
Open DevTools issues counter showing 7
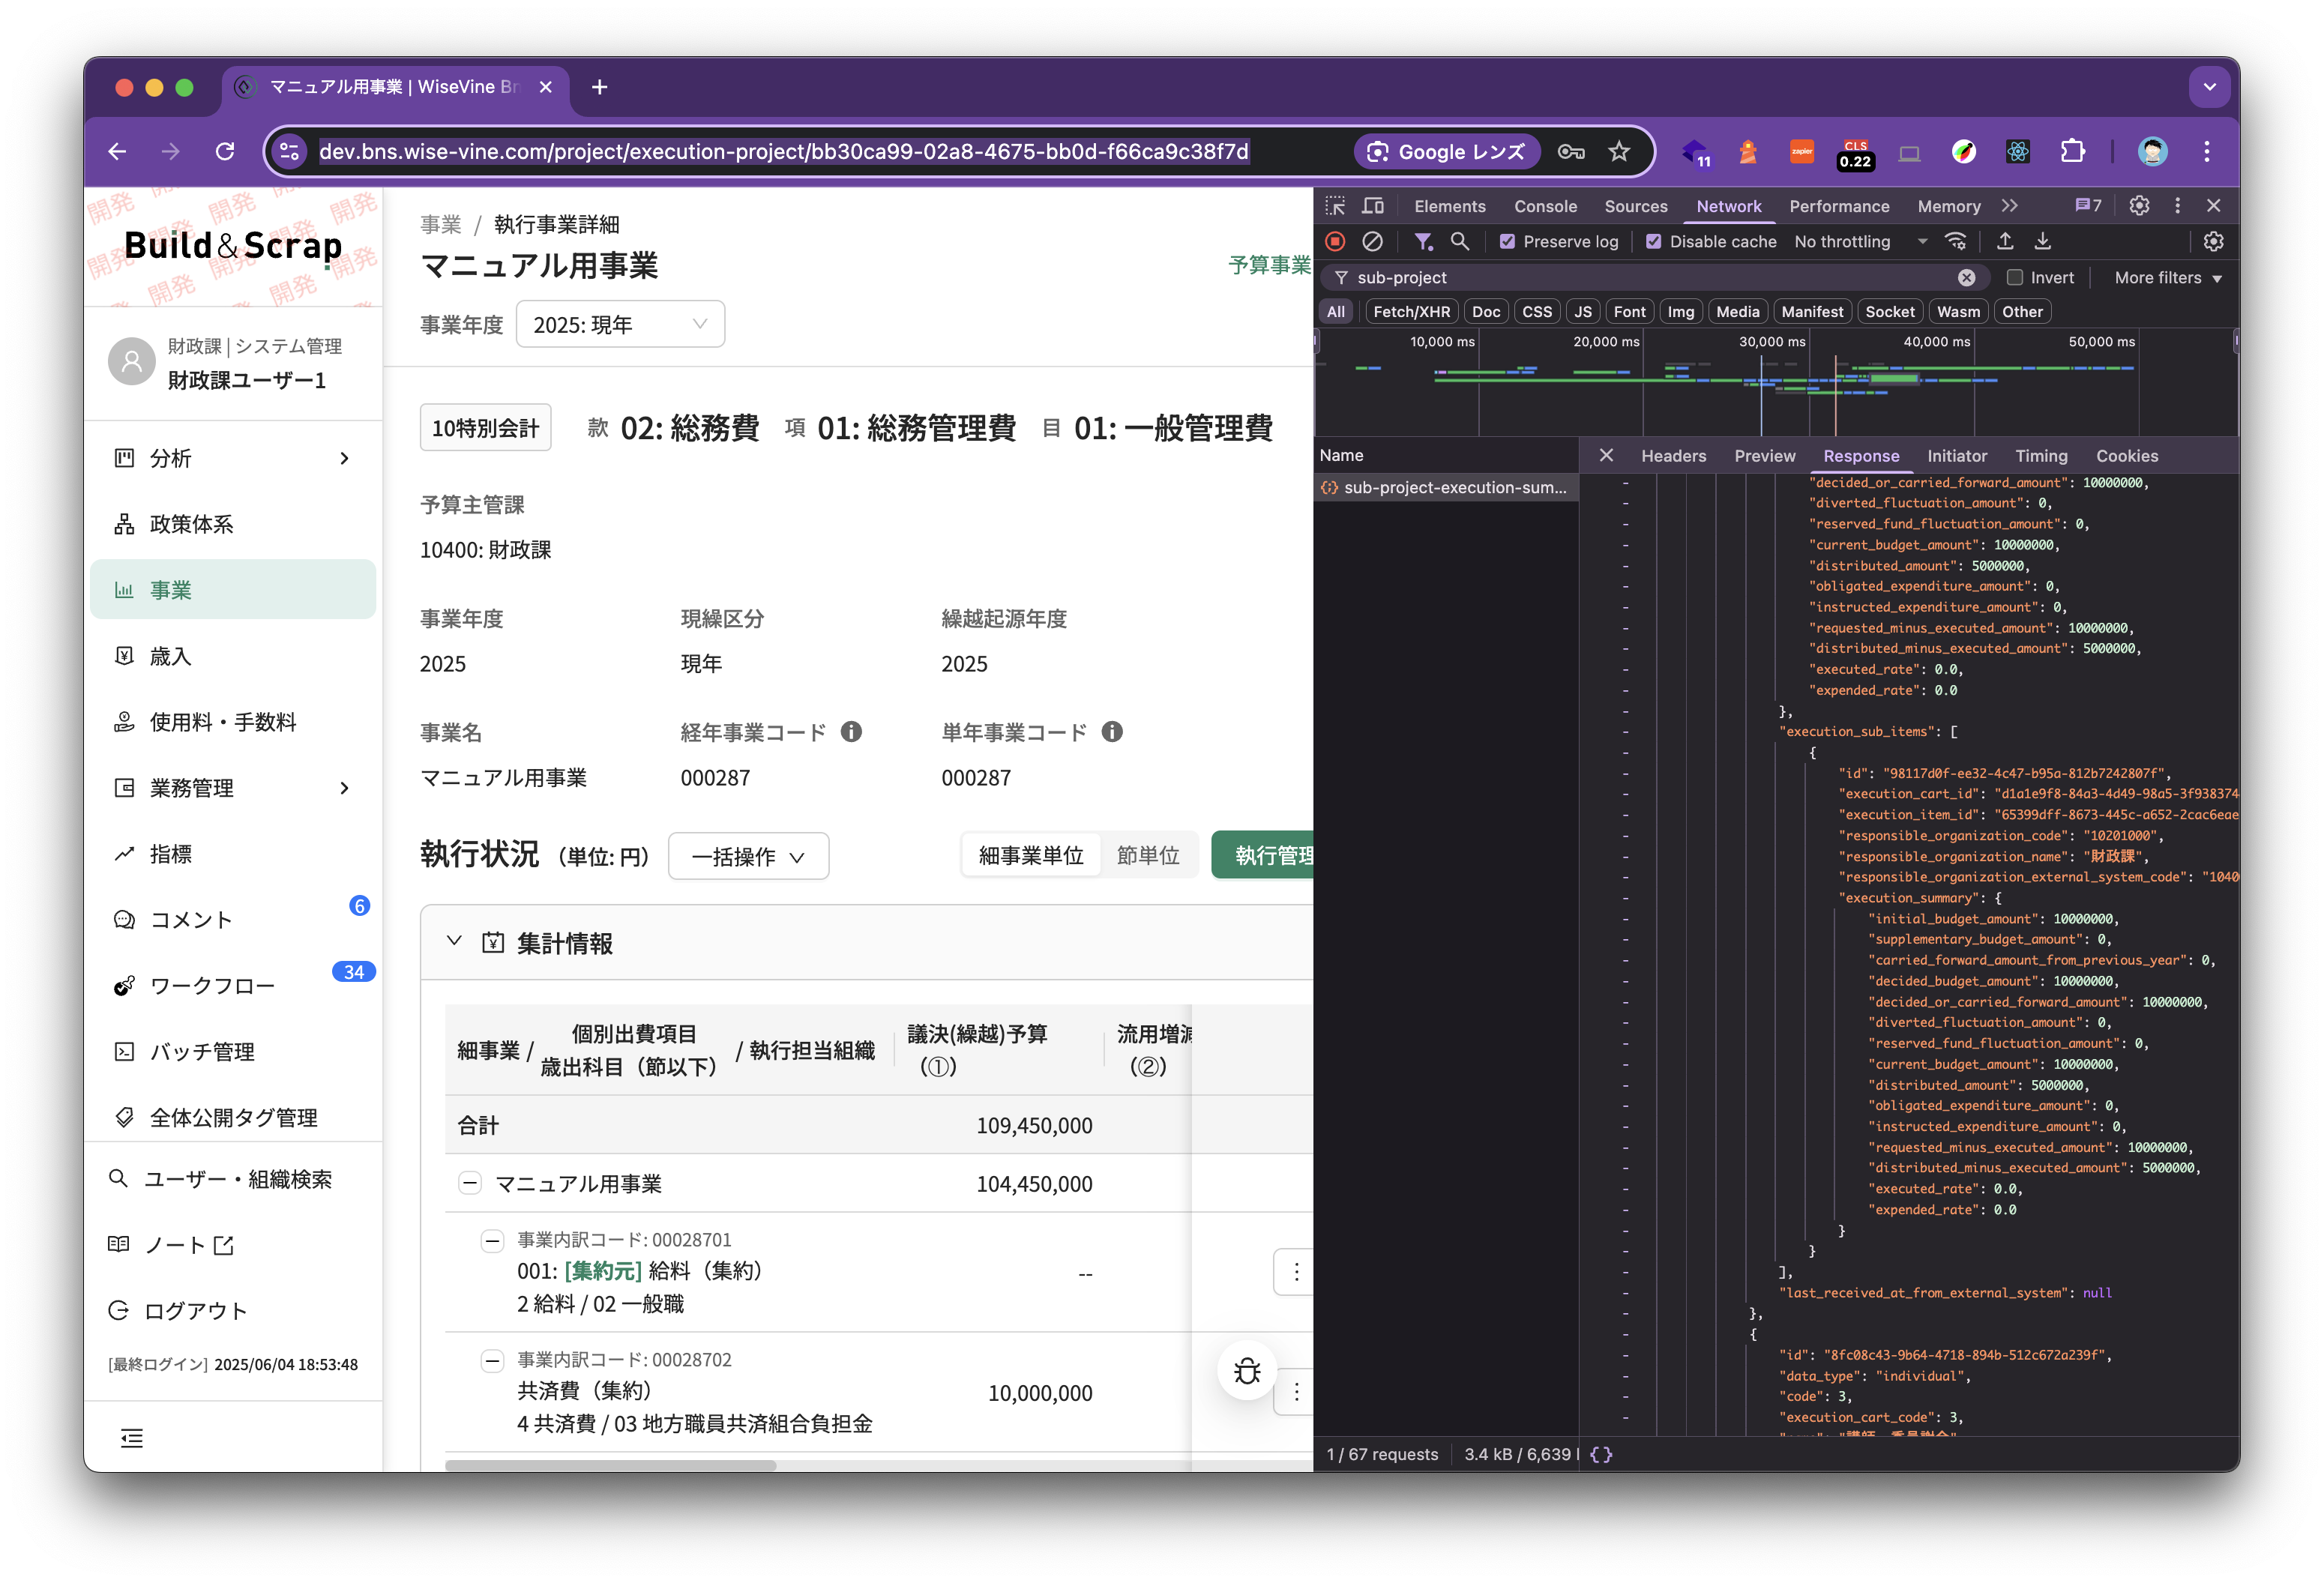pos(2089,206)
